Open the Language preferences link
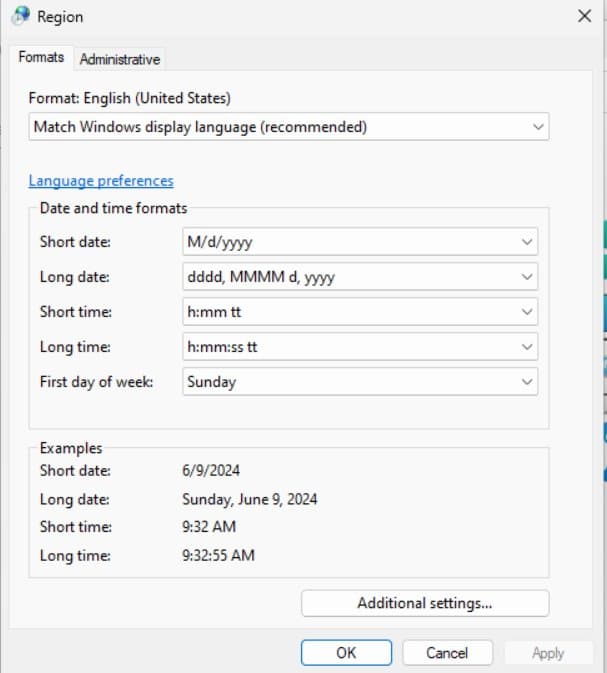Screen dimensions: 607x673 [x=101, y=181]
